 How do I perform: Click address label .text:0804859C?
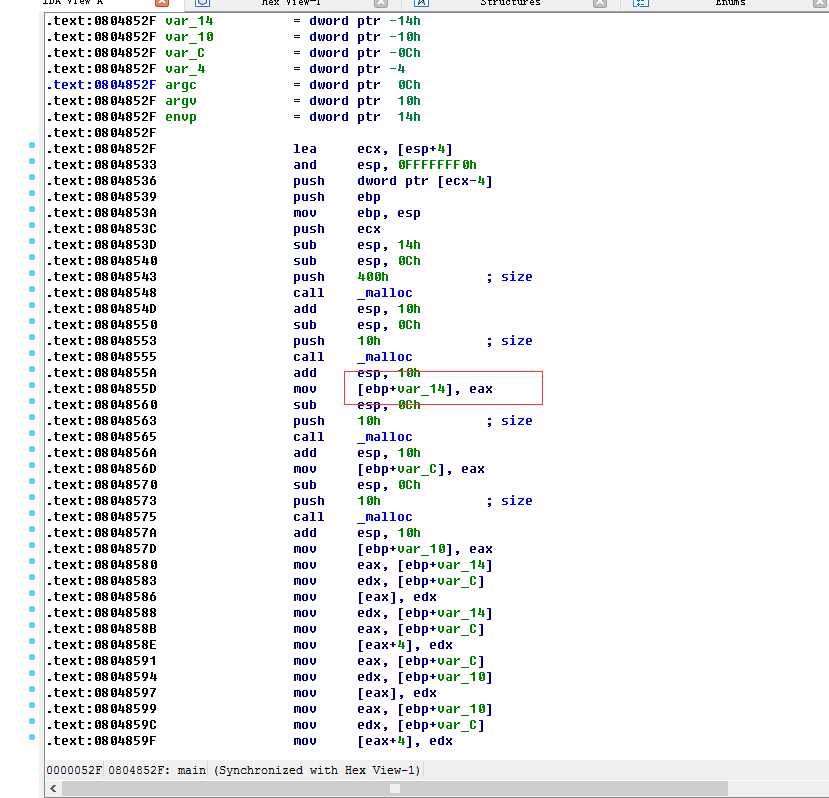click(x=102, y=725)
